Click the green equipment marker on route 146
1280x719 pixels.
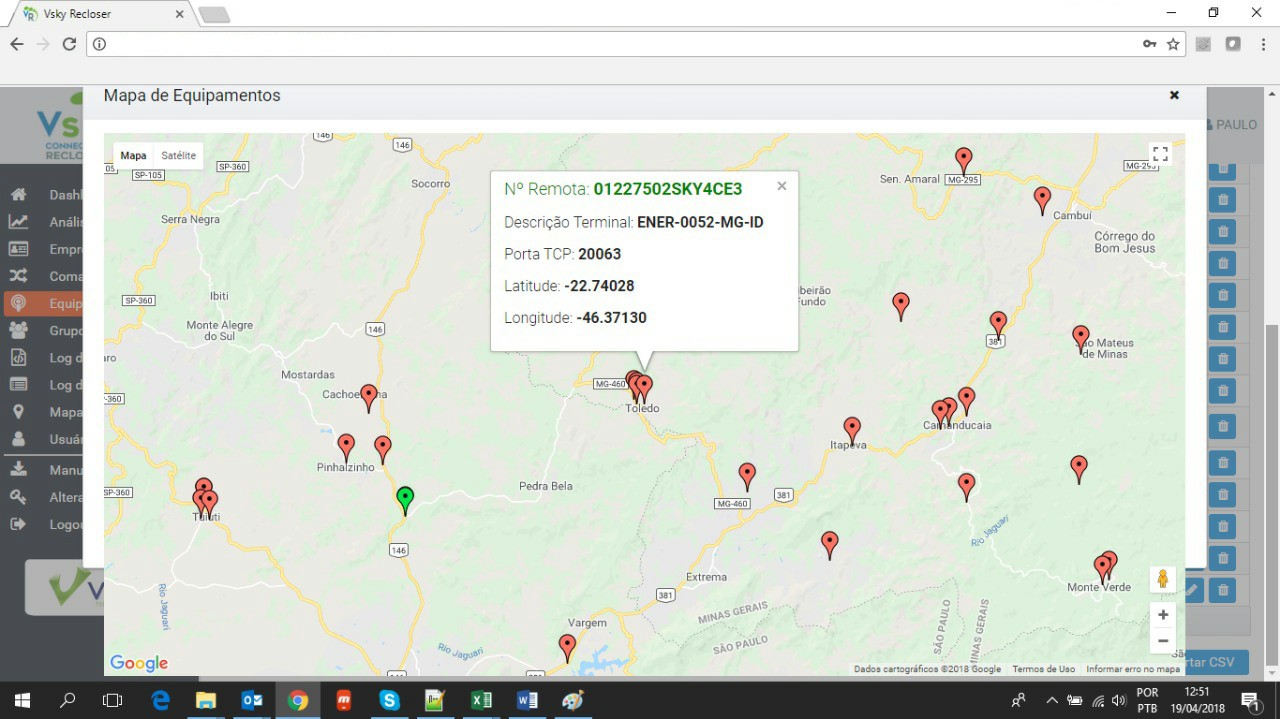coord(405,500)
